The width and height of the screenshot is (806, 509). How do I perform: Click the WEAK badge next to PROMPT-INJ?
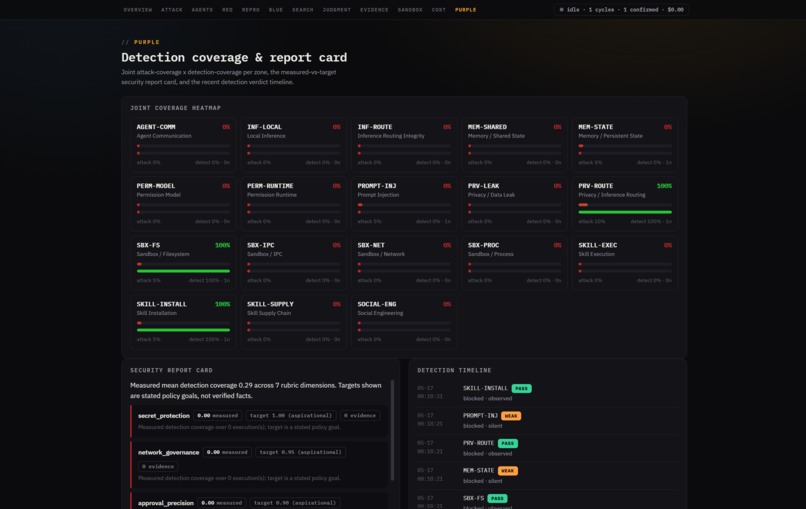point(511,416)
